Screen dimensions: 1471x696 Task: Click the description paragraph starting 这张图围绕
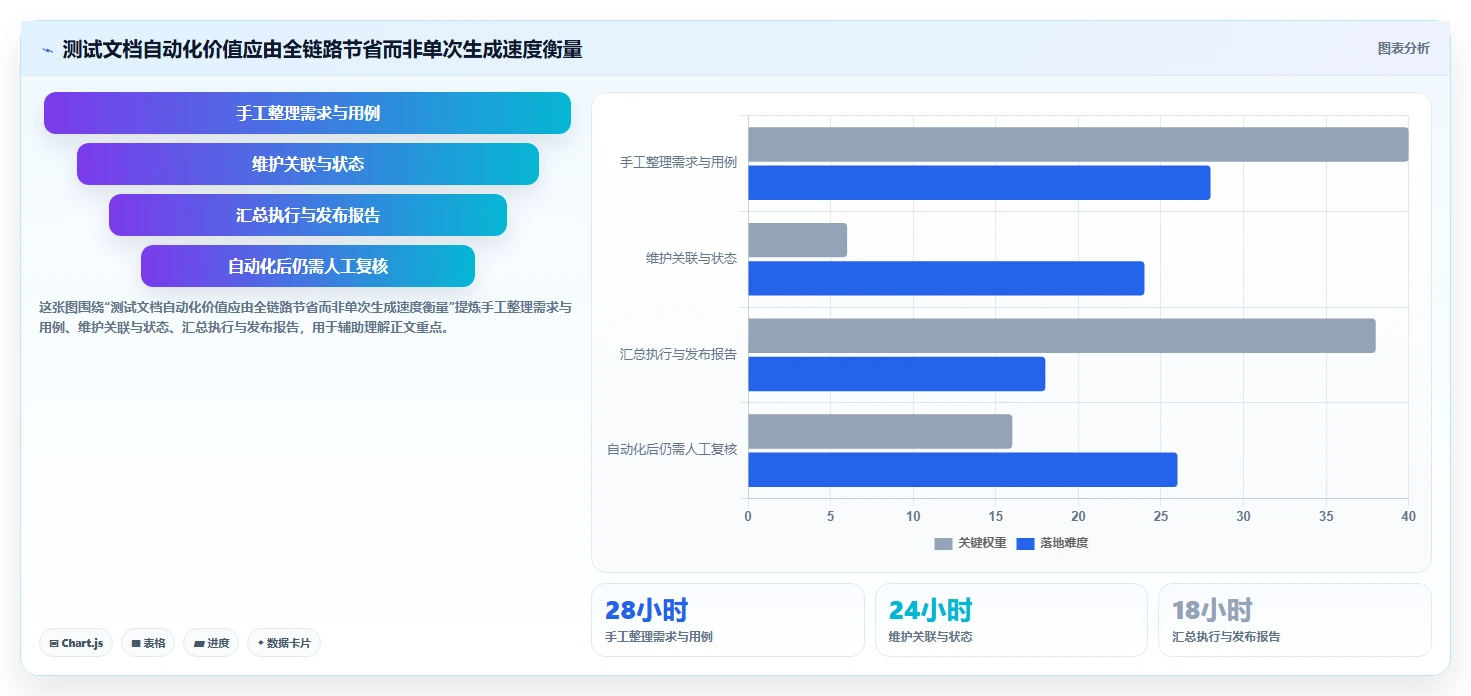click(x=305, y=317)
